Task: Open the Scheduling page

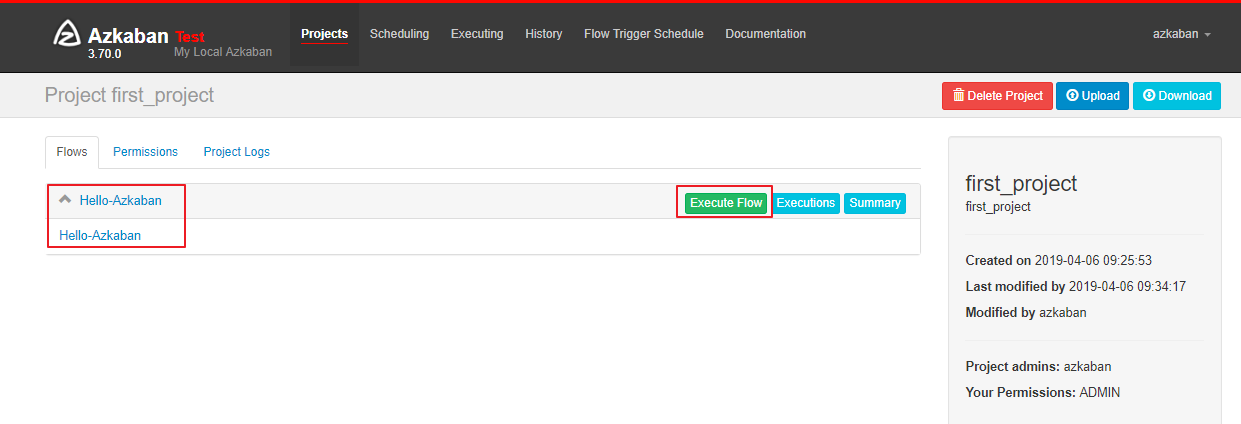Action: [x=399, y=34]
